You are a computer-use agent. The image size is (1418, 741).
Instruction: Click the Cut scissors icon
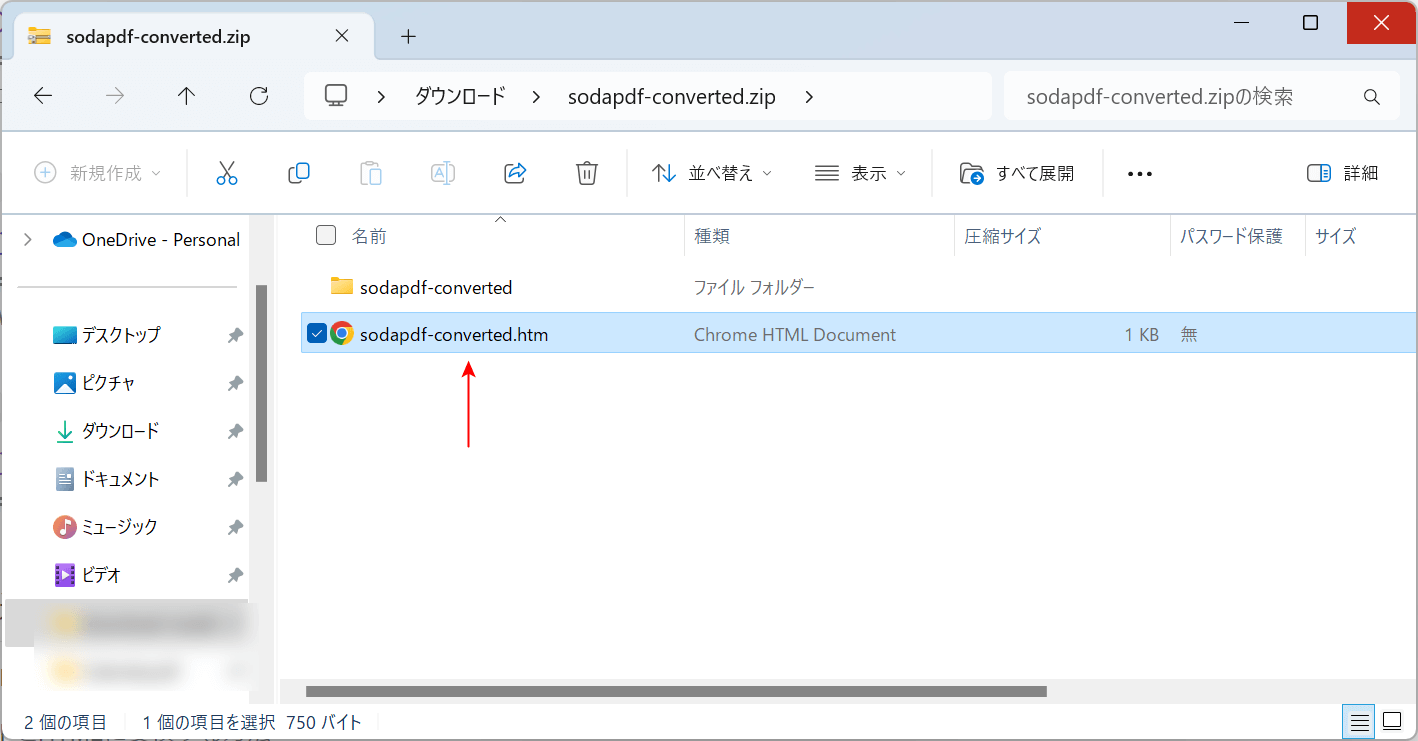point(227,173)
